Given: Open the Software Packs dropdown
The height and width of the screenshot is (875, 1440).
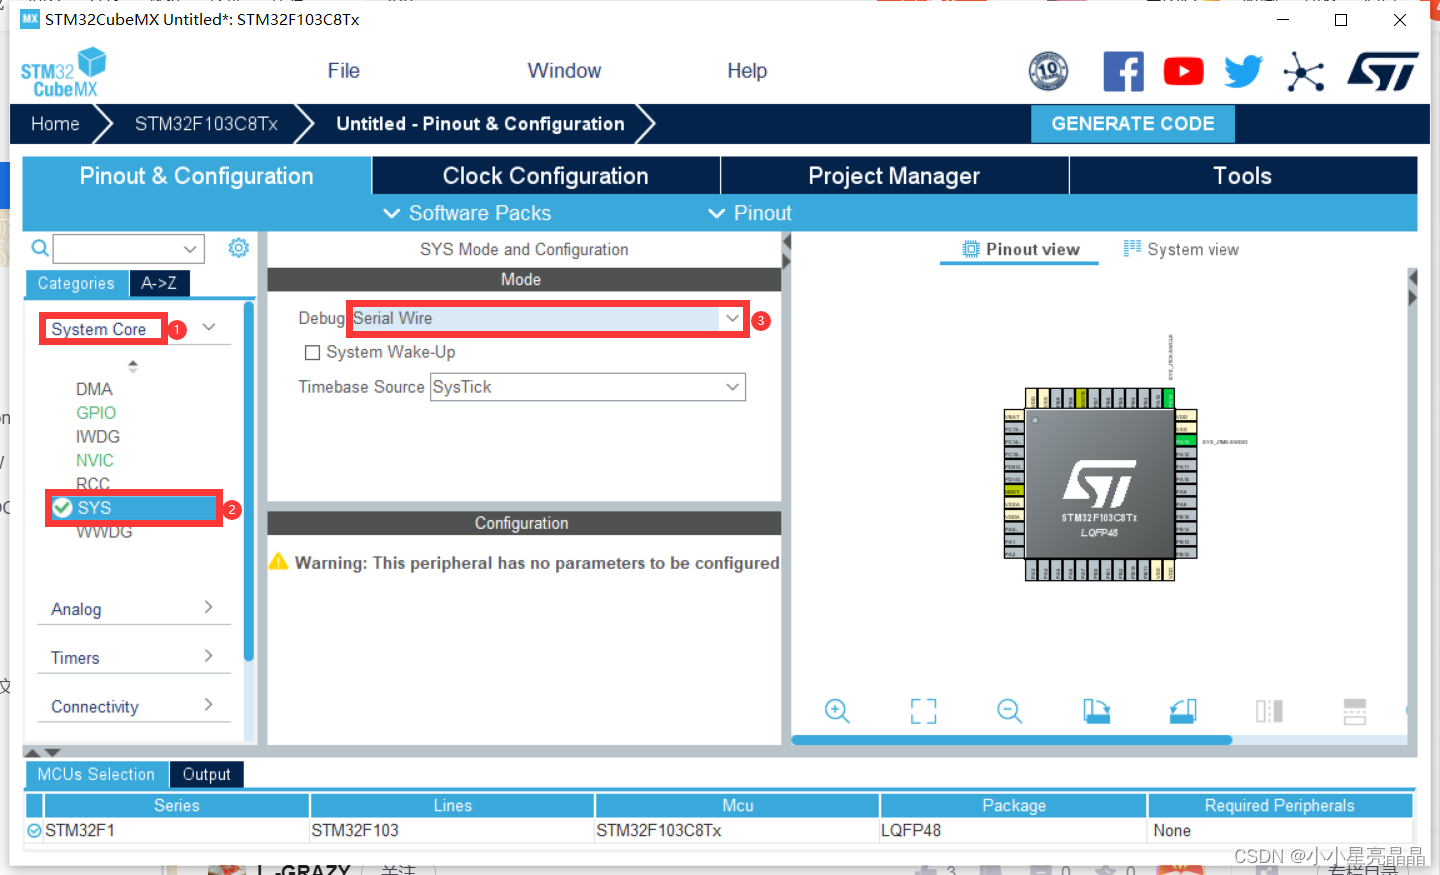Looking at the screenshot, I should (467, 213).
